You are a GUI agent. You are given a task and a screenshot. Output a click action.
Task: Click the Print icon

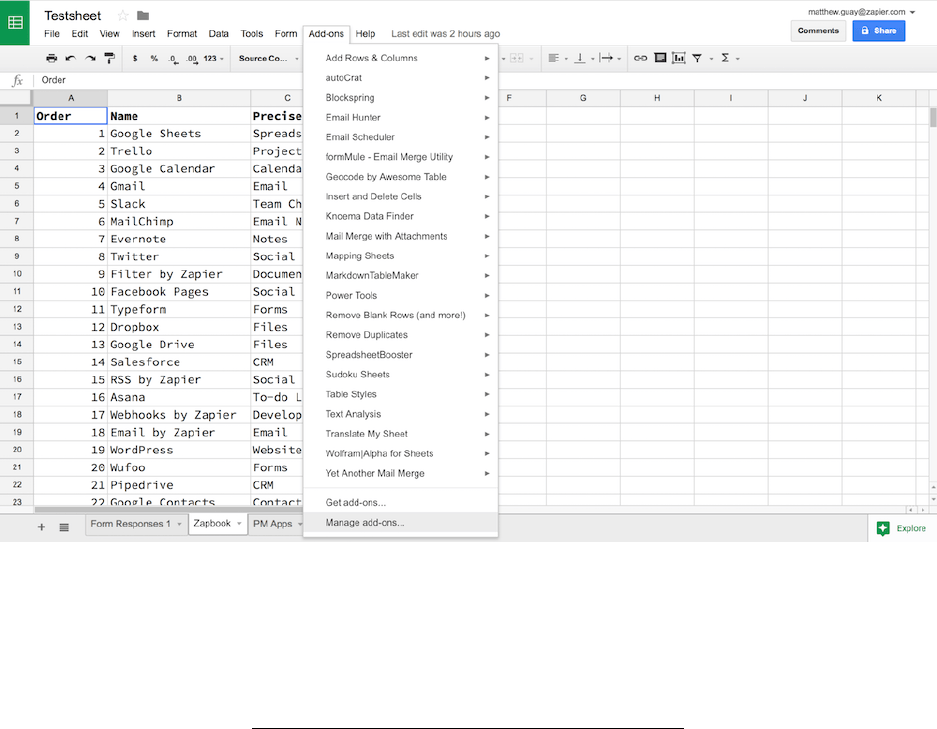(x=52, y=58)
